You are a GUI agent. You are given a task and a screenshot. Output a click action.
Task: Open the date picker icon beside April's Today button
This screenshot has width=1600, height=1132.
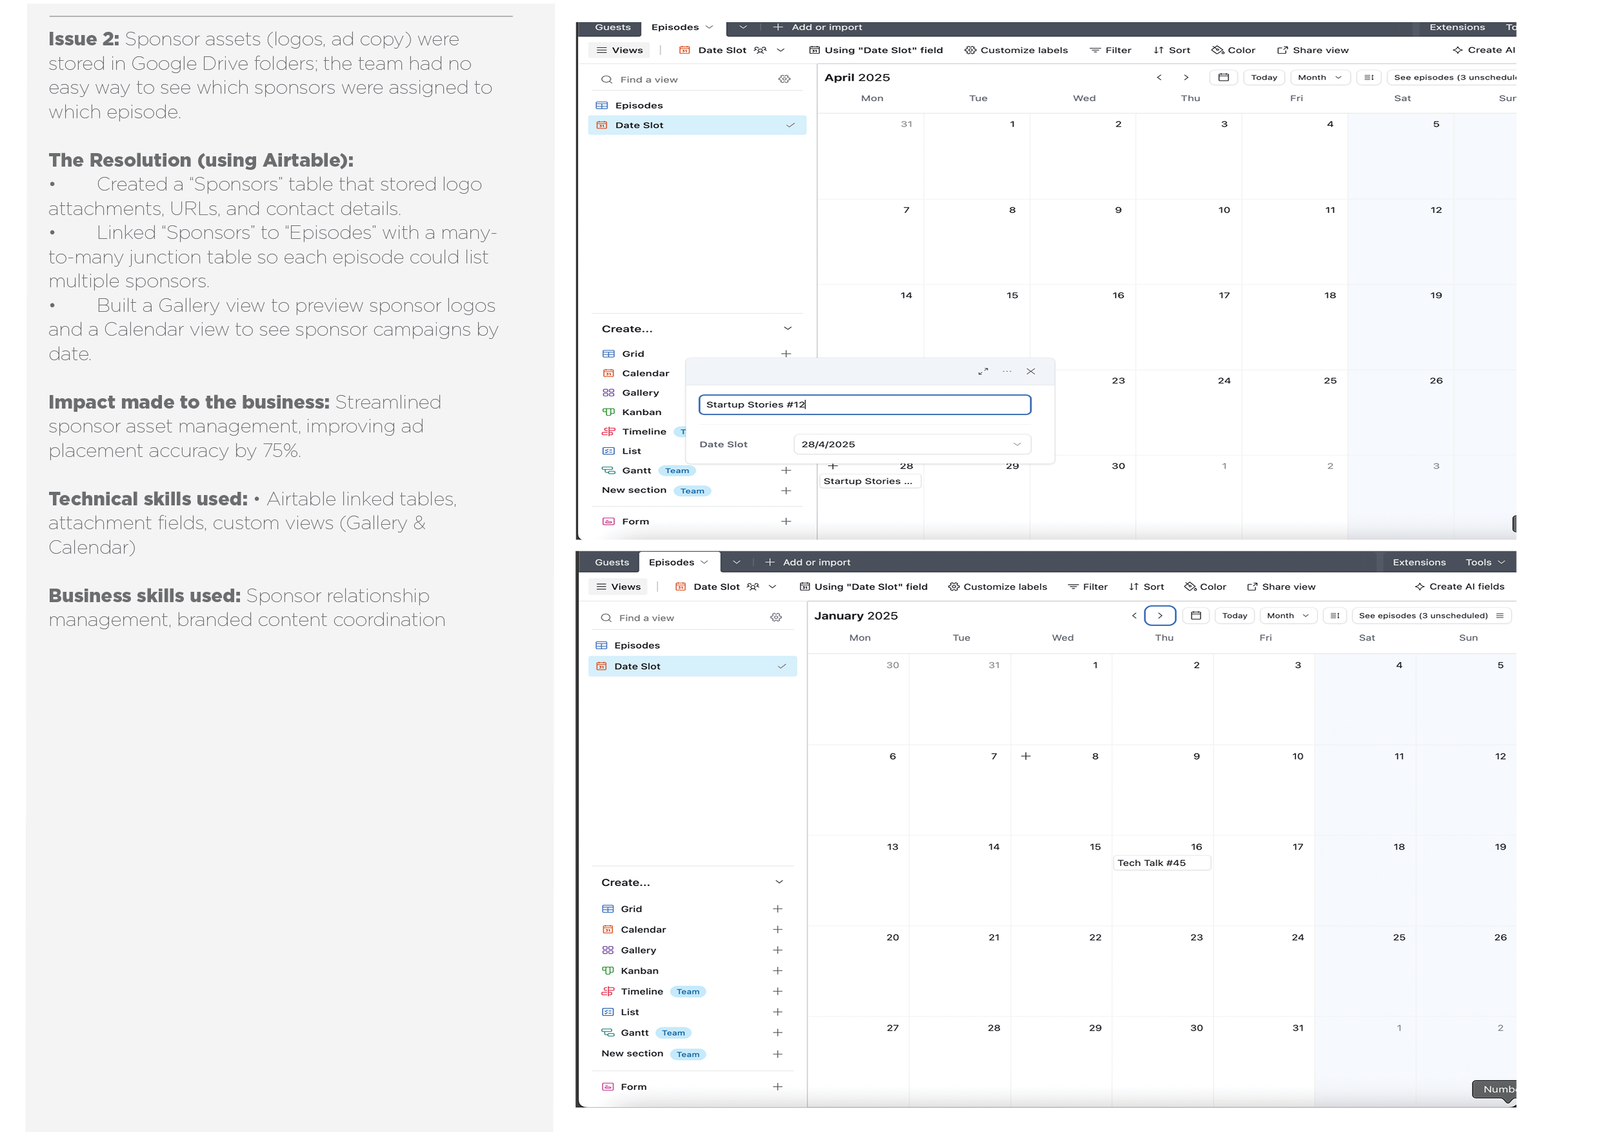[1223, 77]
